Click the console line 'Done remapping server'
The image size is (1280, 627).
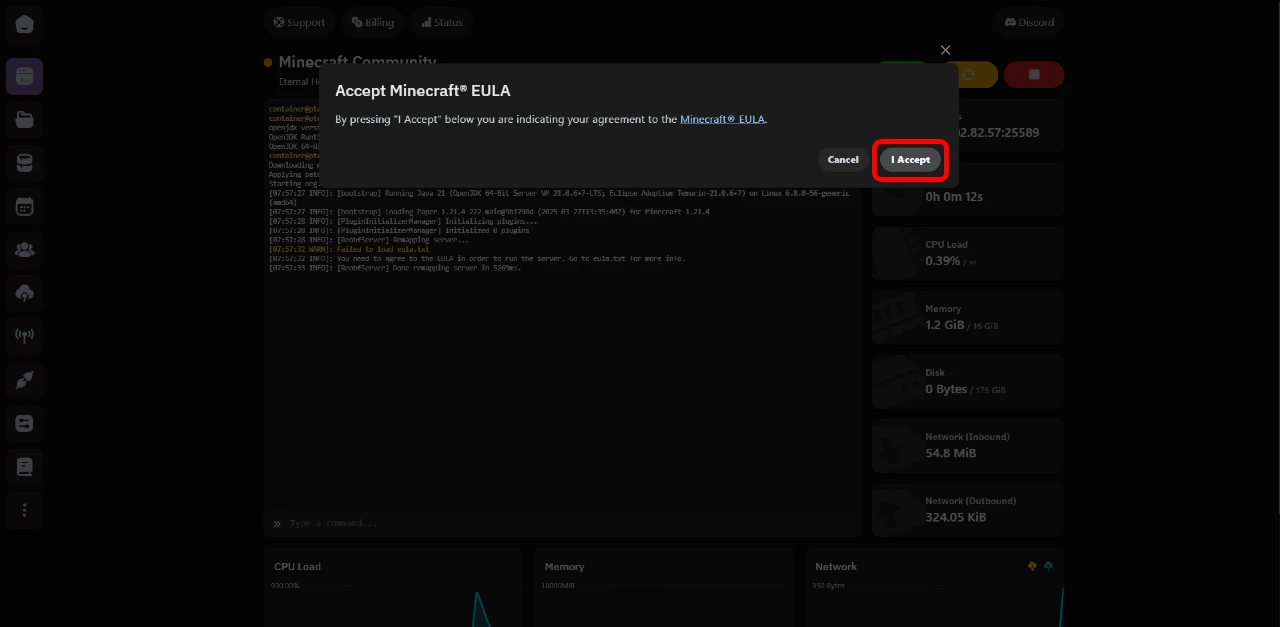coord(395,268)
